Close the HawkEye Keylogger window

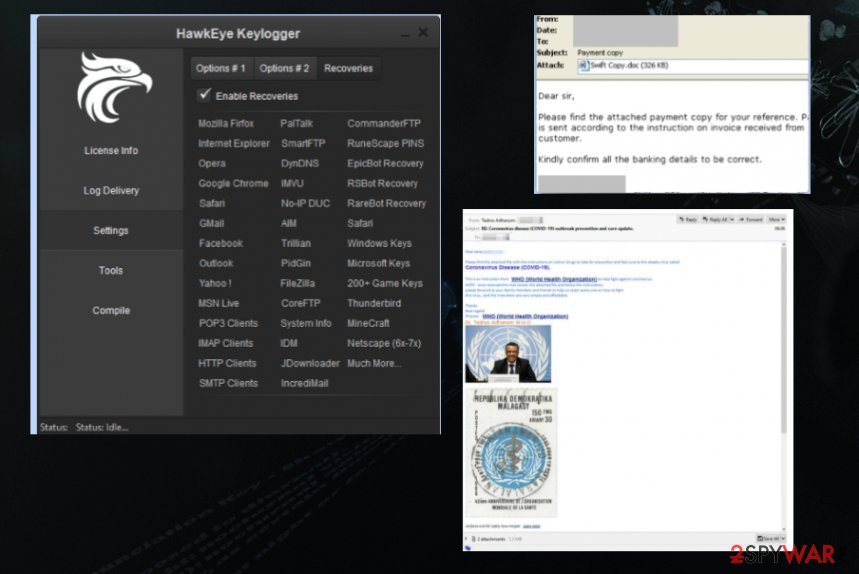[423, 33]
